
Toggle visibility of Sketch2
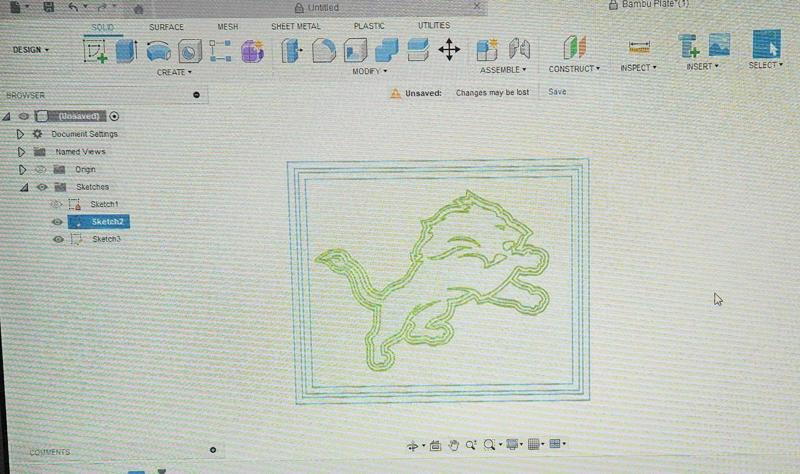tap(57, 222)
